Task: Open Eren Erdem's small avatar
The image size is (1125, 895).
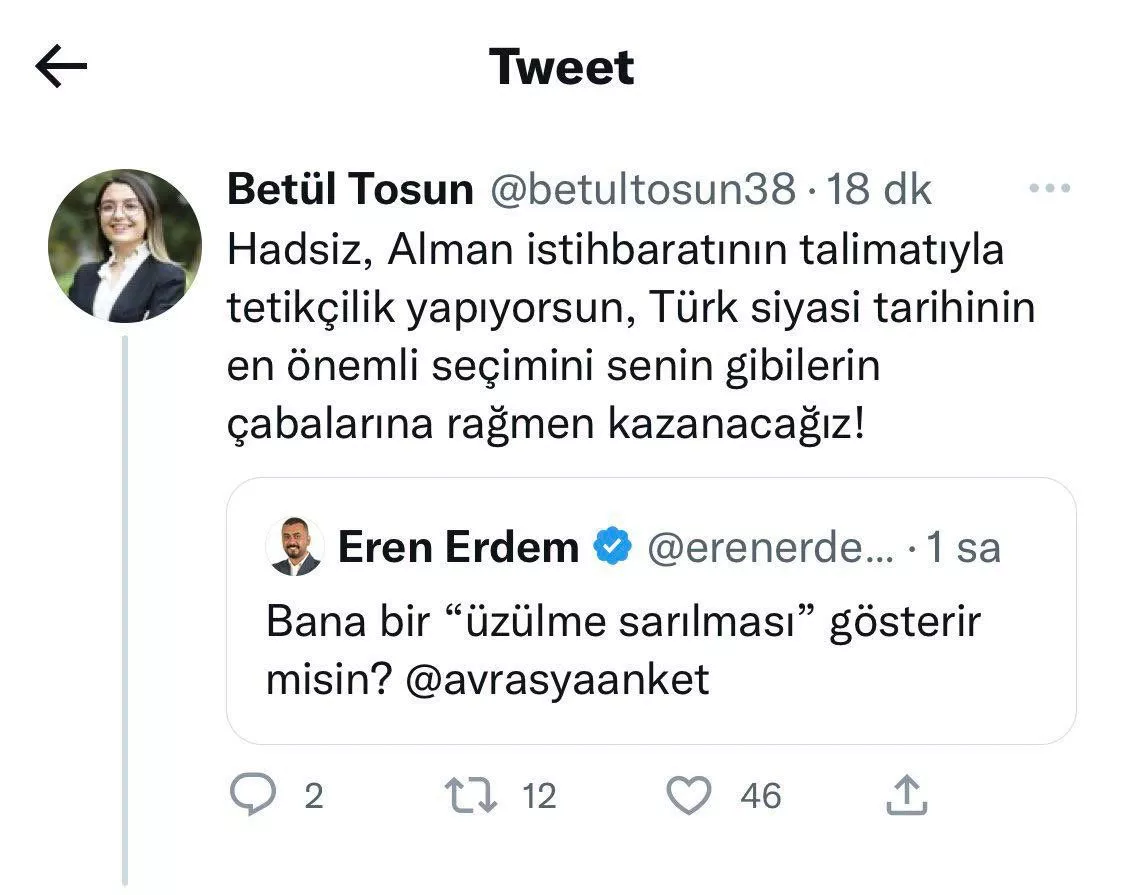Action: (x=295, y=547)
